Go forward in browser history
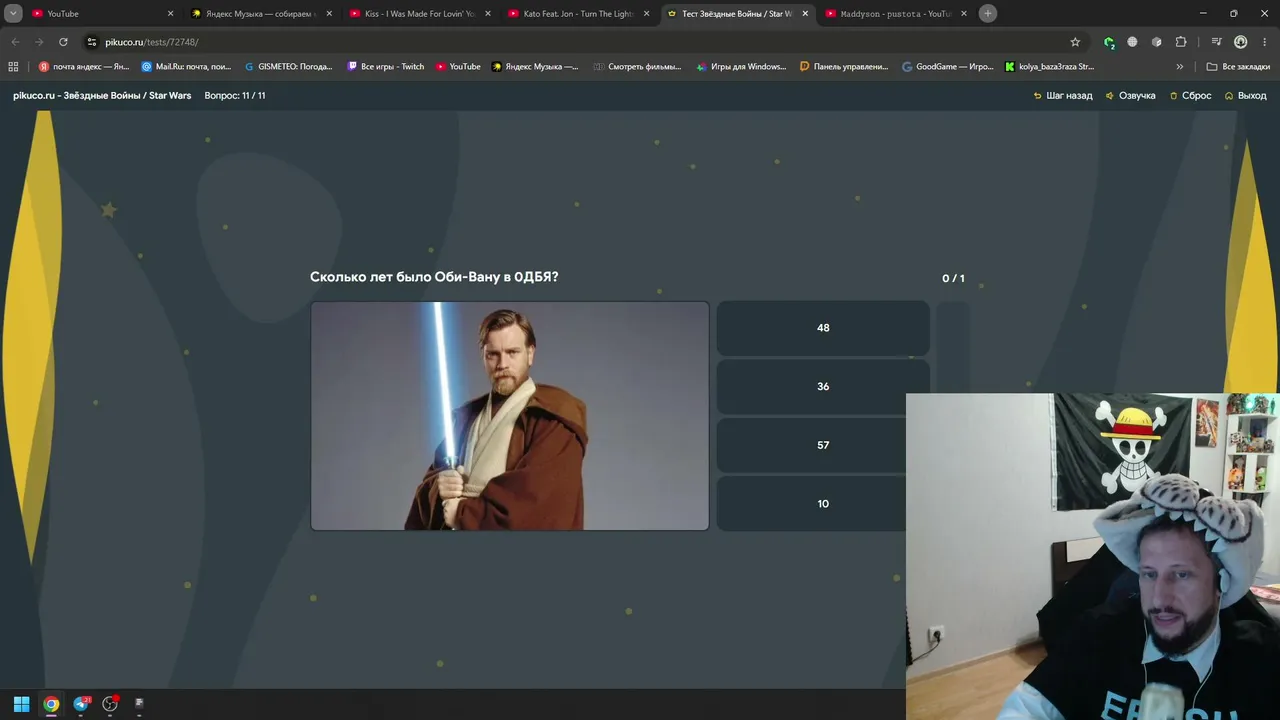This screenshot has height=720, width=1280. pos(39,42)
